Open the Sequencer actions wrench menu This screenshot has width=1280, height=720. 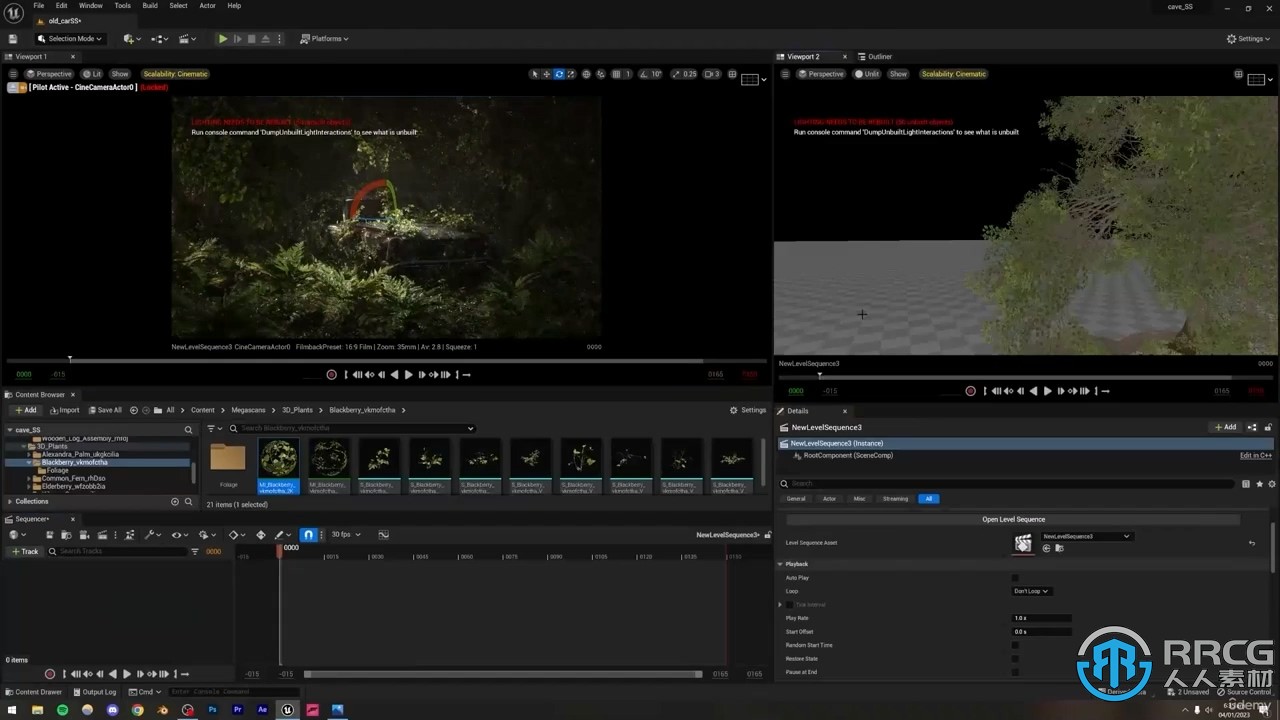point(151,535)
